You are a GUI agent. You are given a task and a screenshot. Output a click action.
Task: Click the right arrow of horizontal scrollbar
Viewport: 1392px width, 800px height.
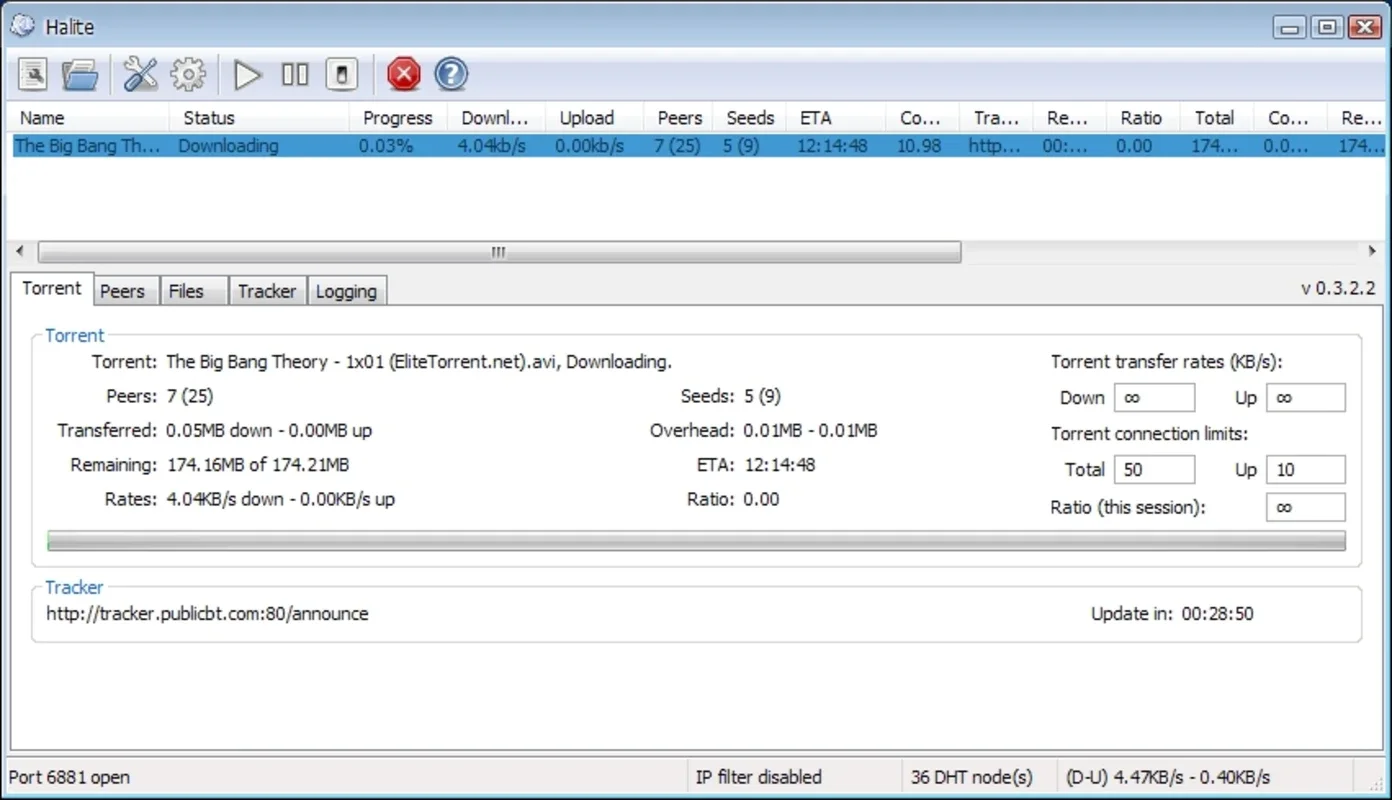click(1372, 252)
